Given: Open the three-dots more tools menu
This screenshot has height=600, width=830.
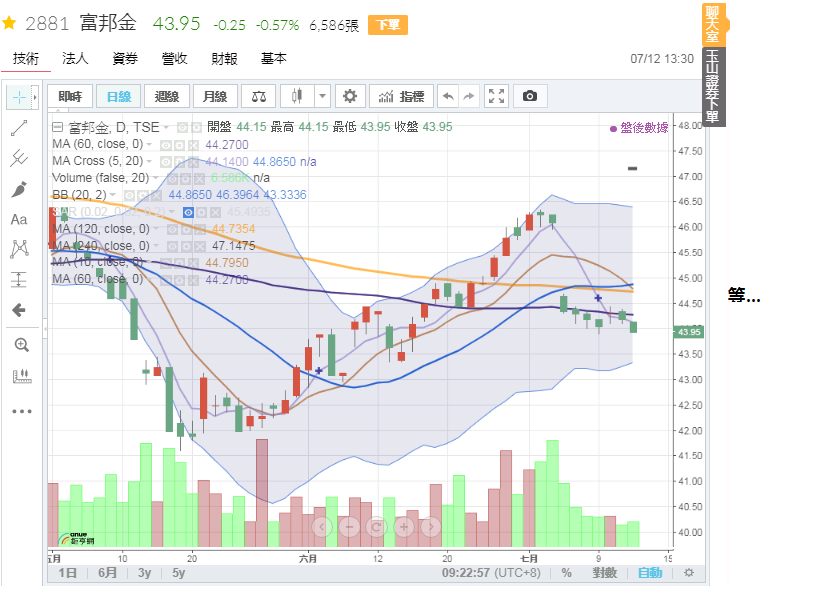Looking at the screenshot, I should click(x=22, y=411).
